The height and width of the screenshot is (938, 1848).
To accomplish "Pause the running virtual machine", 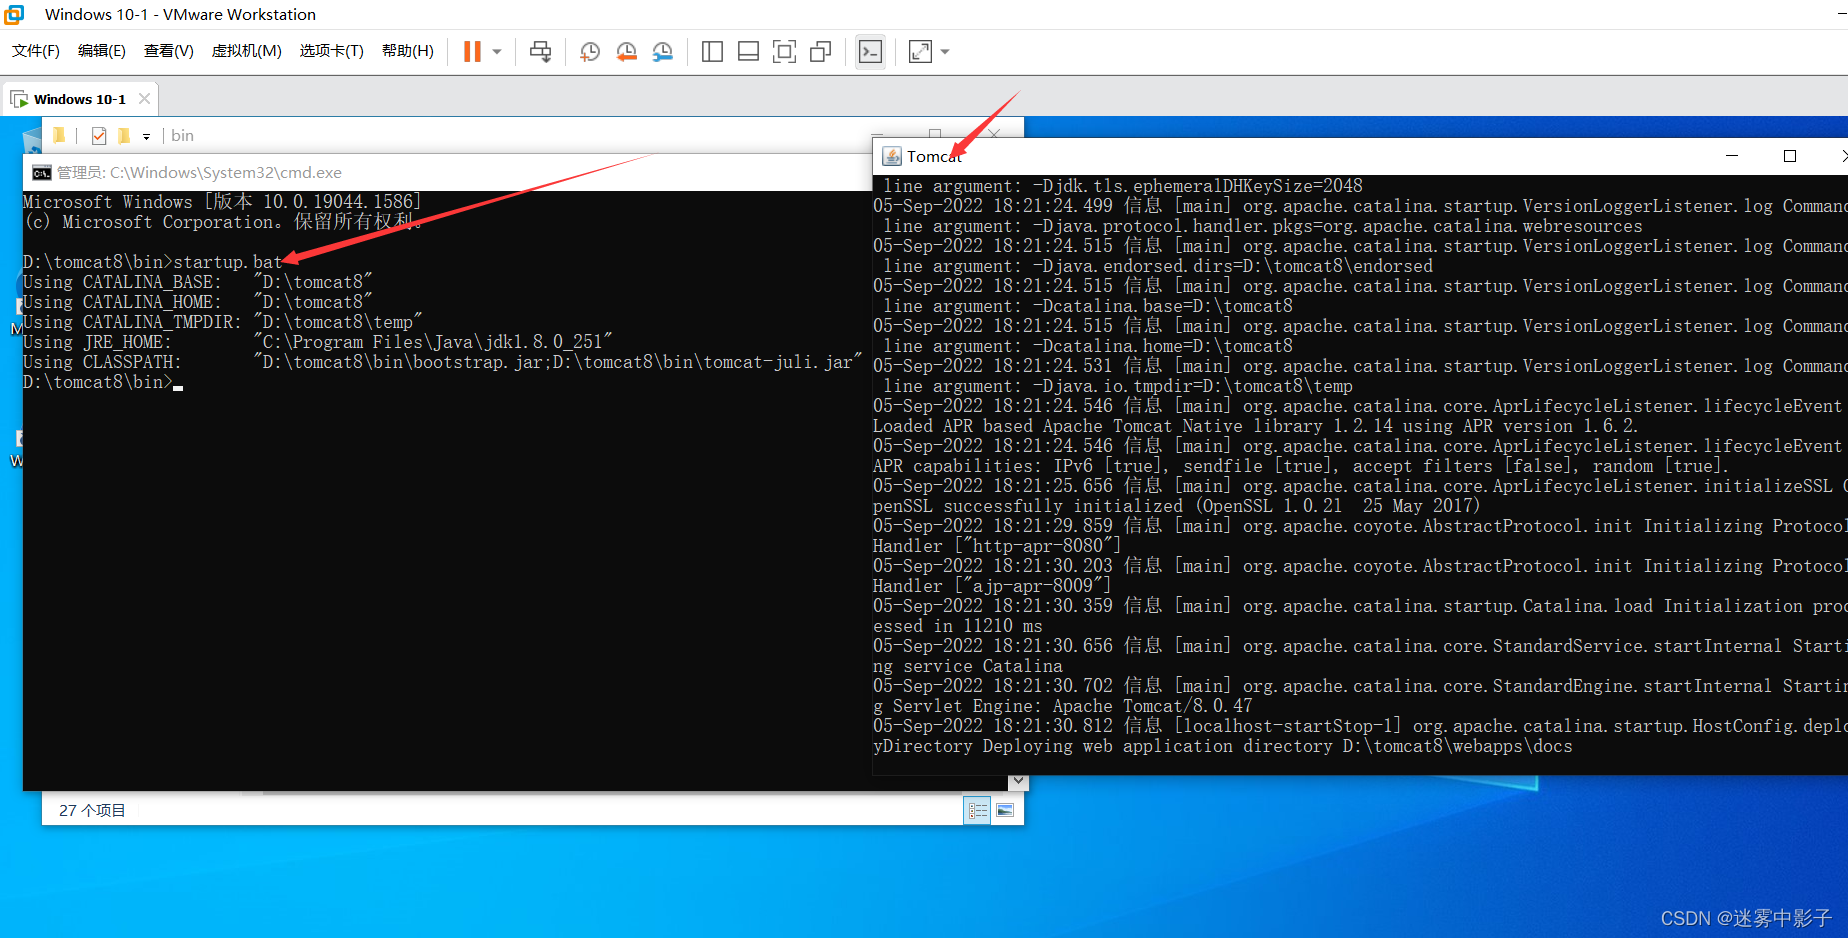I will click(471, 51).
